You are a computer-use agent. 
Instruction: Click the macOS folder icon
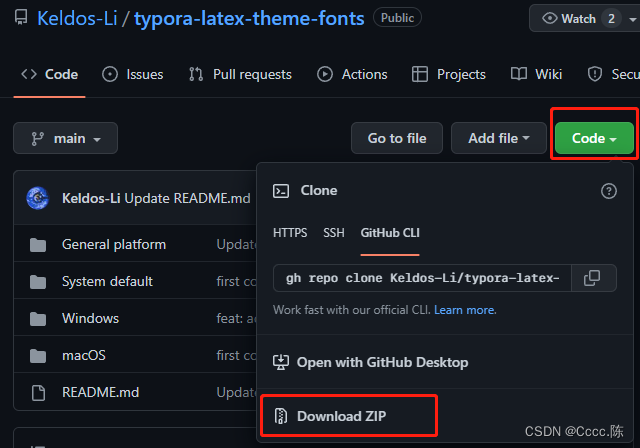(38, 356)
